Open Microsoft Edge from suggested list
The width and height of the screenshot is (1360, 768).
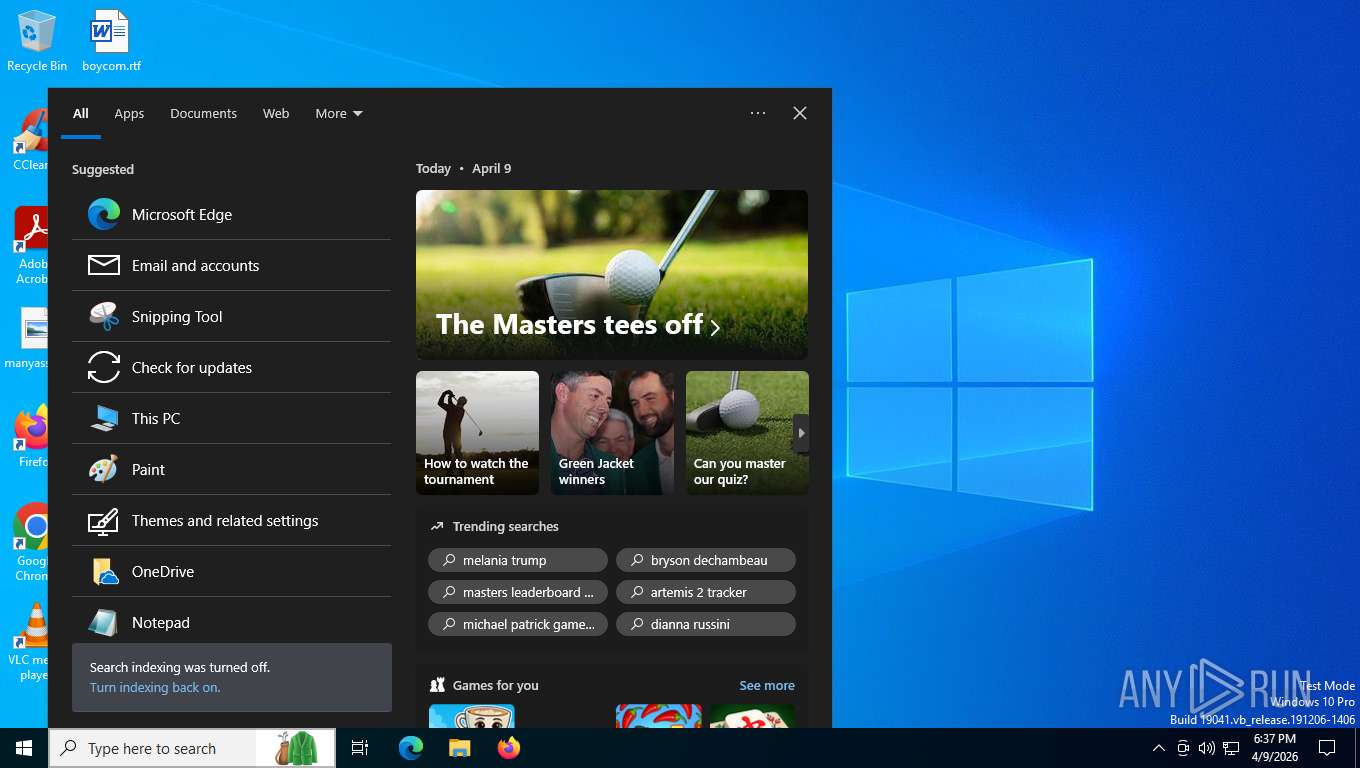[x=231, y=215]
